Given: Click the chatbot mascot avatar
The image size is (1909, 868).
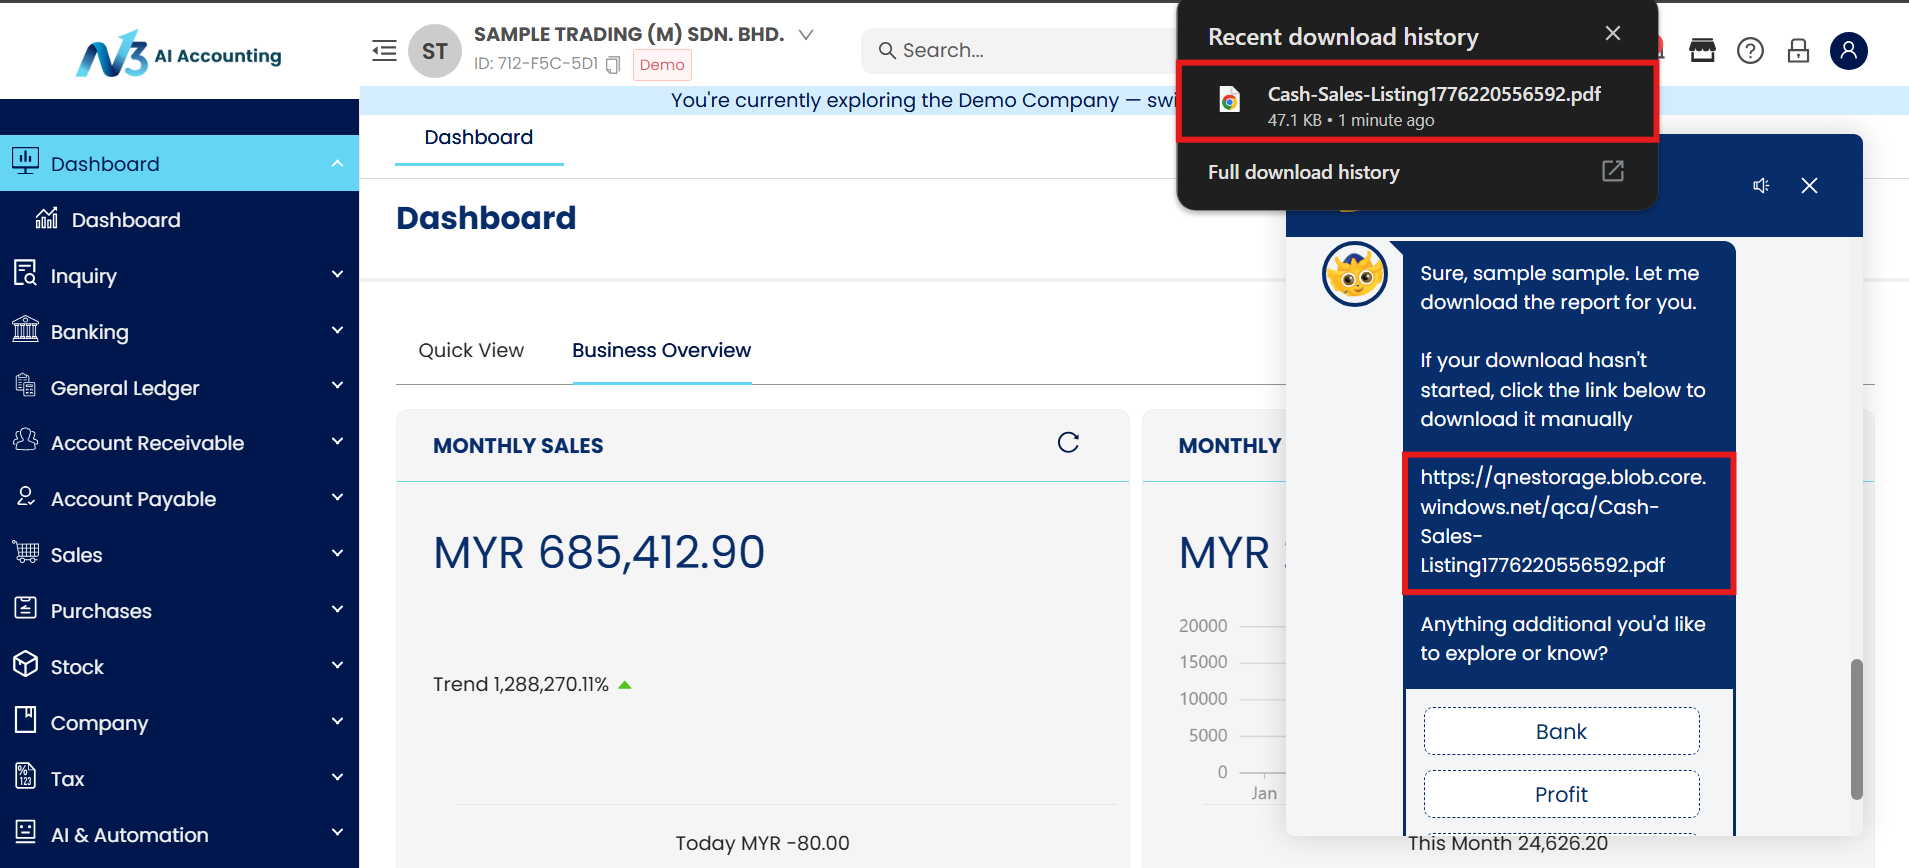Looking at the screenshot, I should coord(1355,274).
